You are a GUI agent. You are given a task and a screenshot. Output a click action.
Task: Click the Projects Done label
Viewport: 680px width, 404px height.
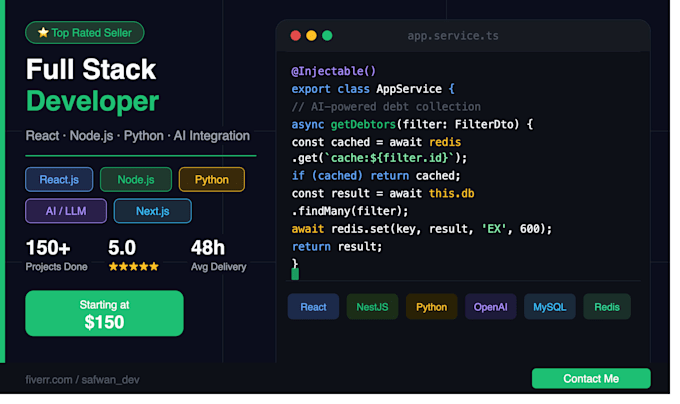[x=56, y=267]
